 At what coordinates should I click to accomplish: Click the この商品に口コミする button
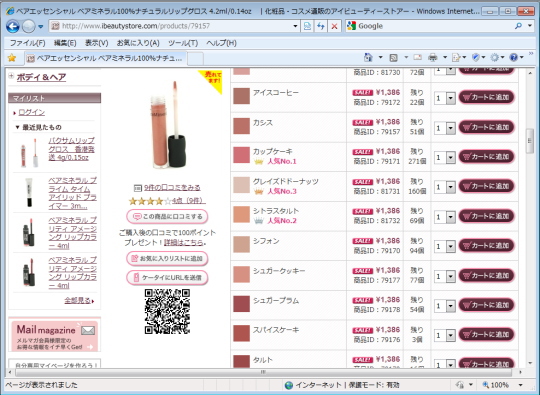(x=167, y=217)
